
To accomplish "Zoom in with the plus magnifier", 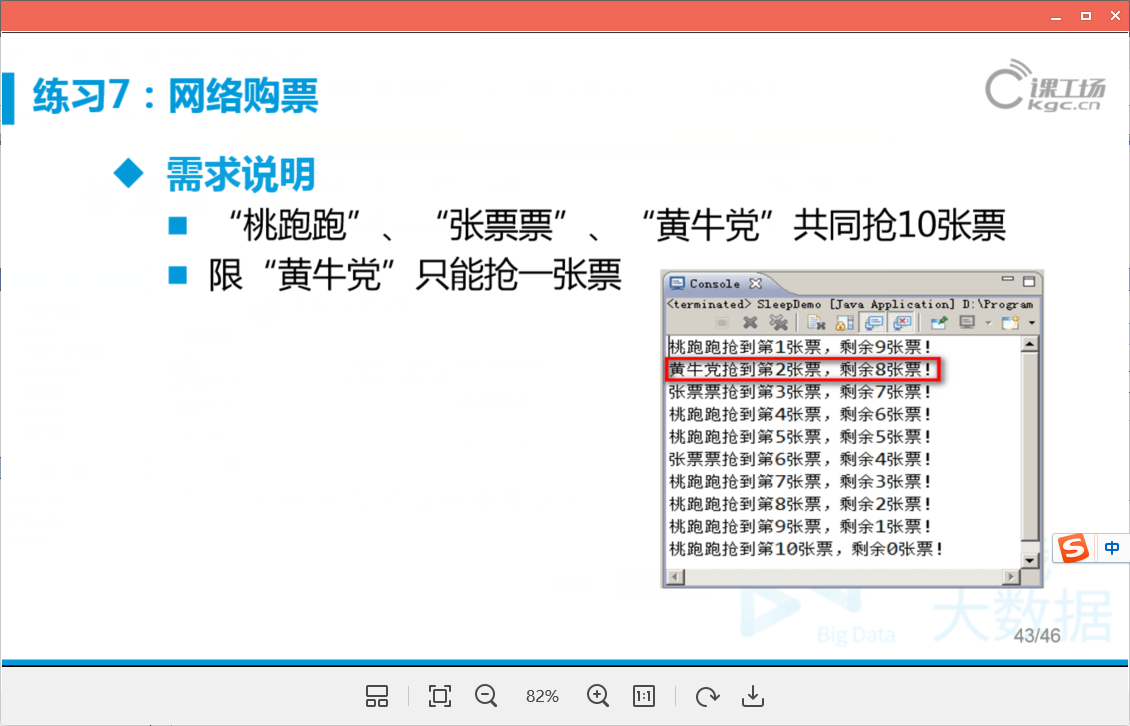I will point(598,696).
